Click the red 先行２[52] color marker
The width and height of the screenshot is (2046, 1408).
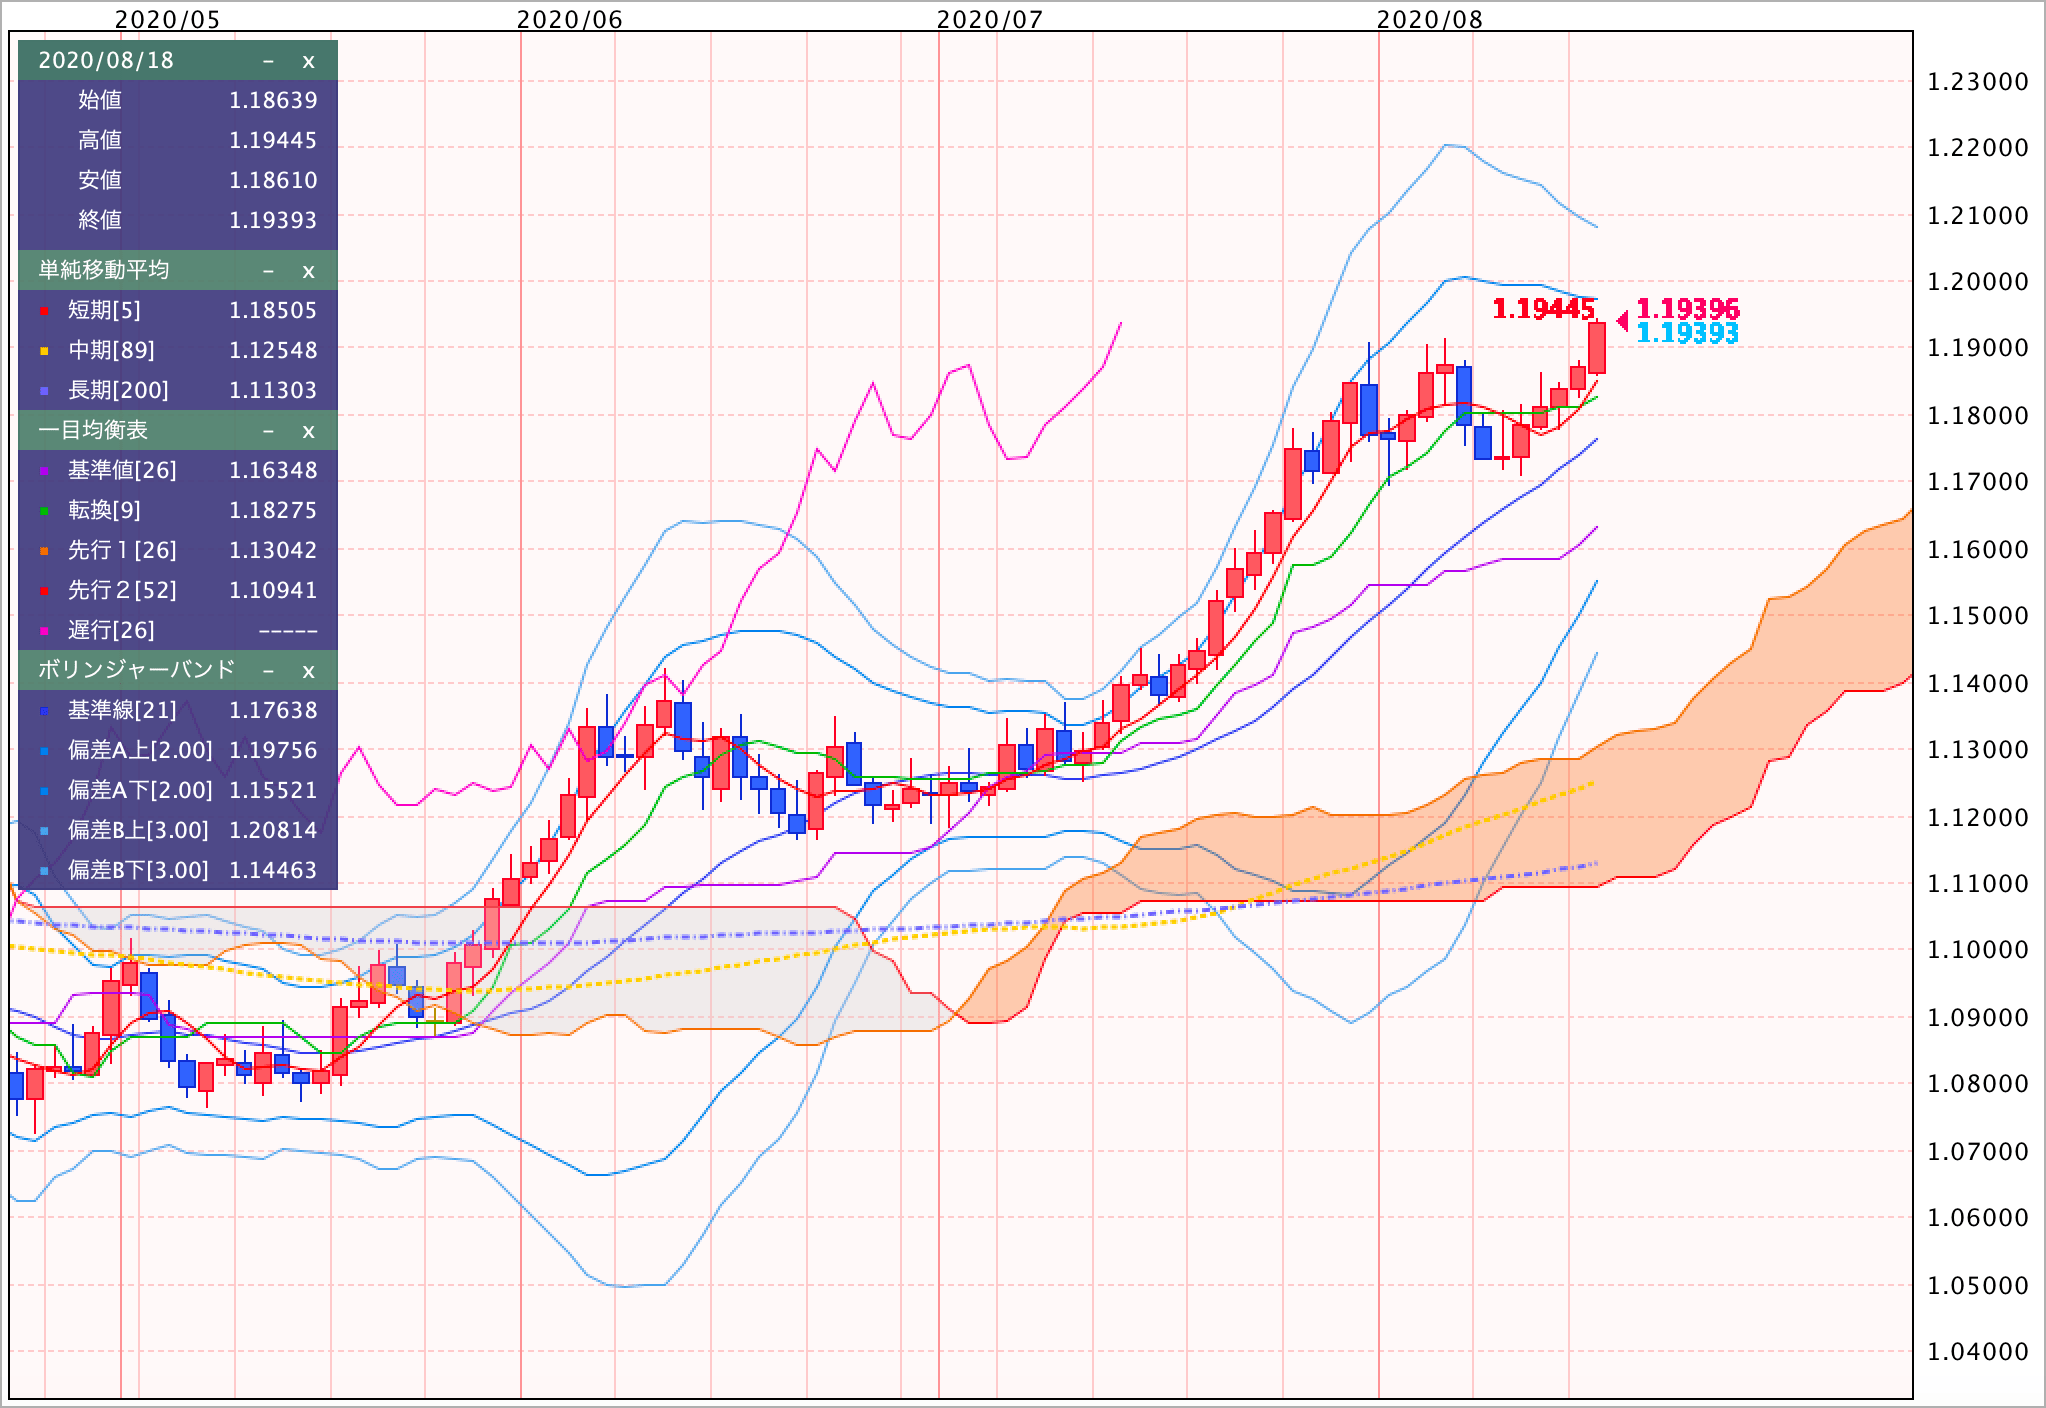44,592
